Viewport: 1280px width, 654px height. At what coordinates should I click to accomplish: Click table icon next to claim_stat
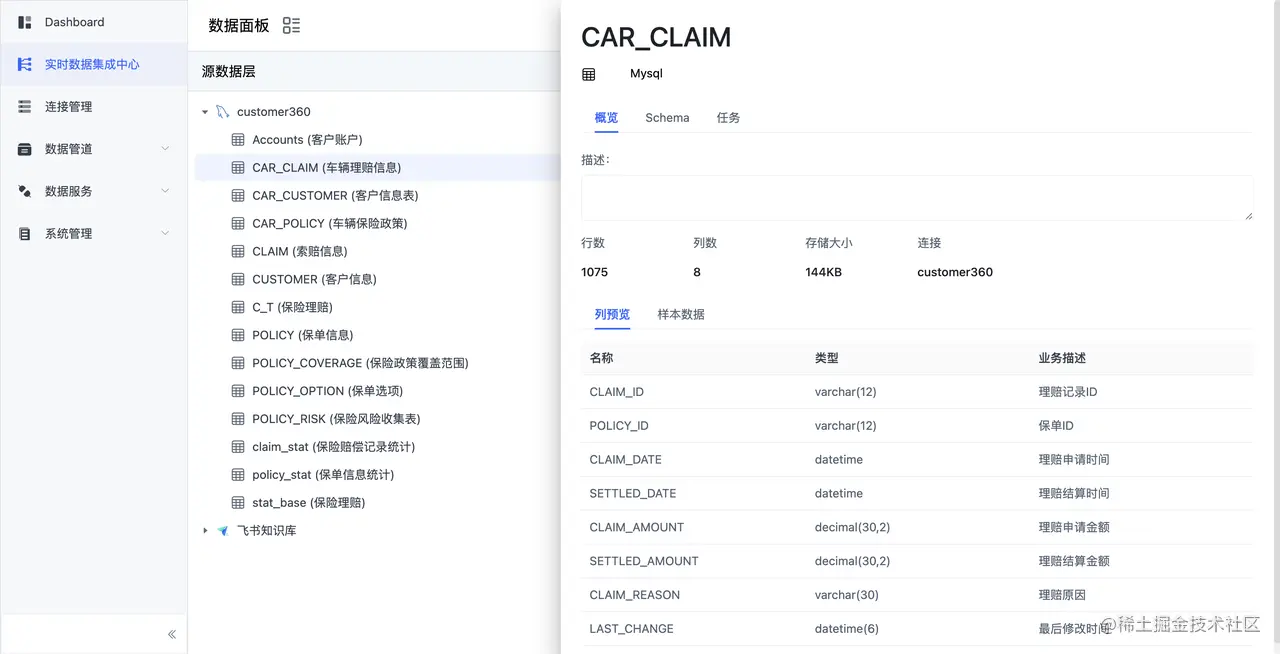coord(238,447)
